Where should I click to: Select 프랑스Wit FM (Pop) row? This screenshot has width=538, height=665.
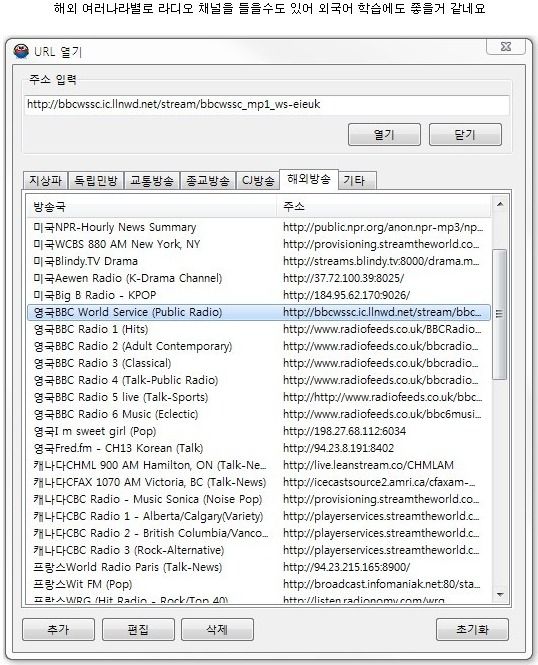(x=259, y=584)
